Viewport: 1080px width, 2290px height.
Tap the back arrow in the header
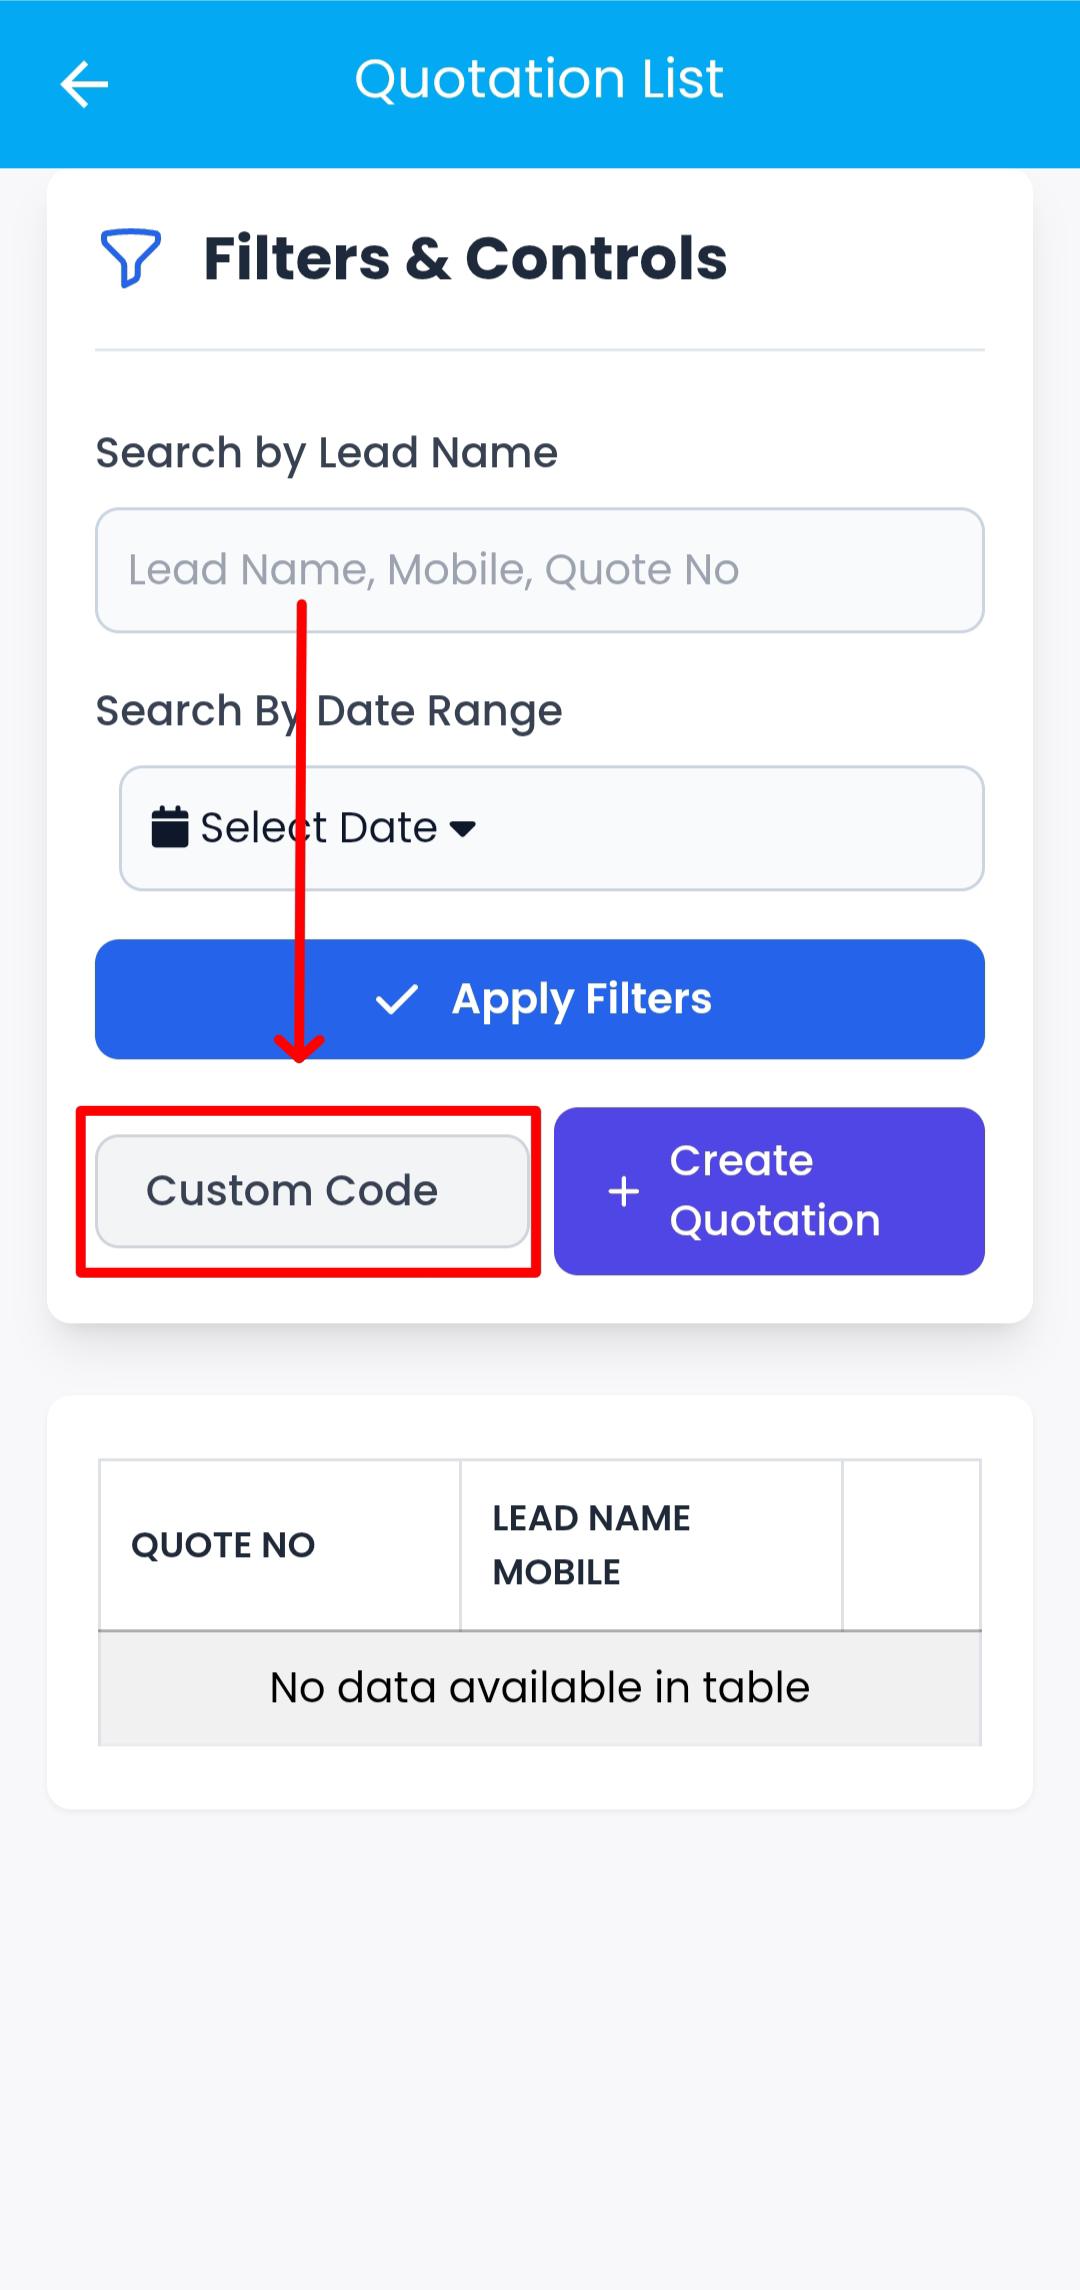tap(84, 84)
